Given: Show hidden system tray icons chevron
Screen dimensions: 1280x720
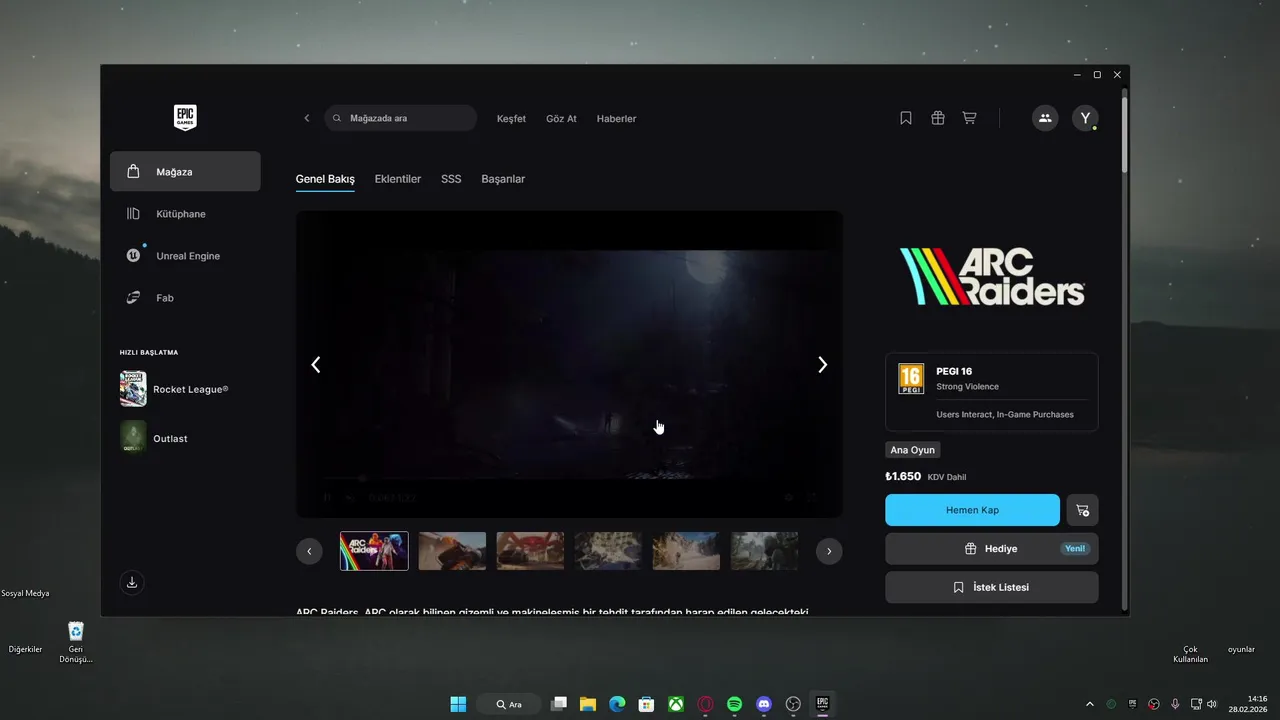Looking at the screenshot, I should (1090, 704).
